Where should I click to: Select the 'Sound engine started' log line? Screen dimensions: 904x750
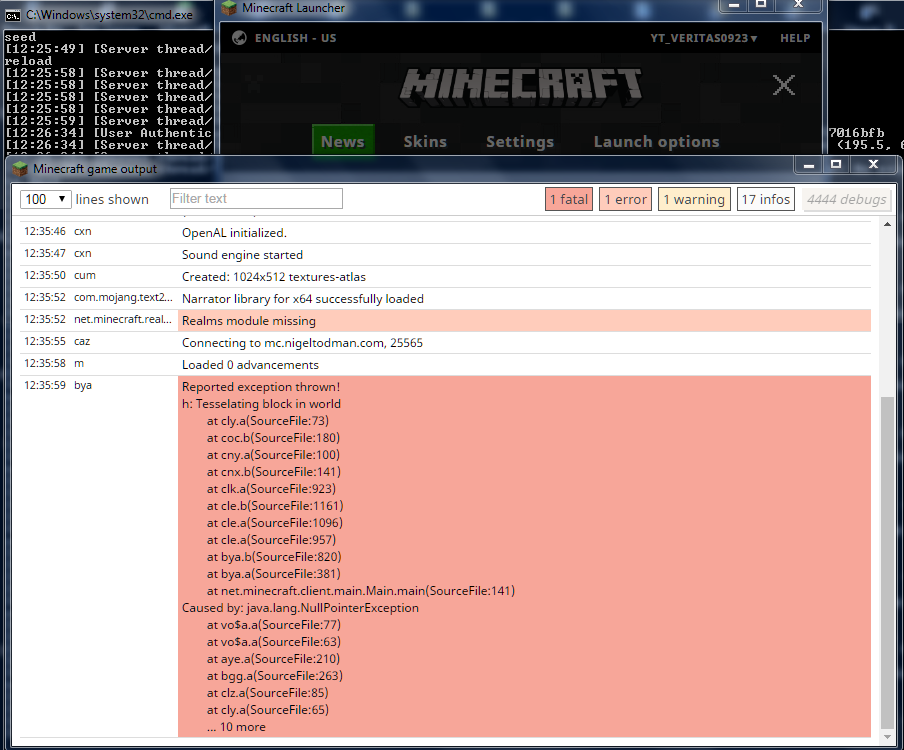[x=445, y=254]
